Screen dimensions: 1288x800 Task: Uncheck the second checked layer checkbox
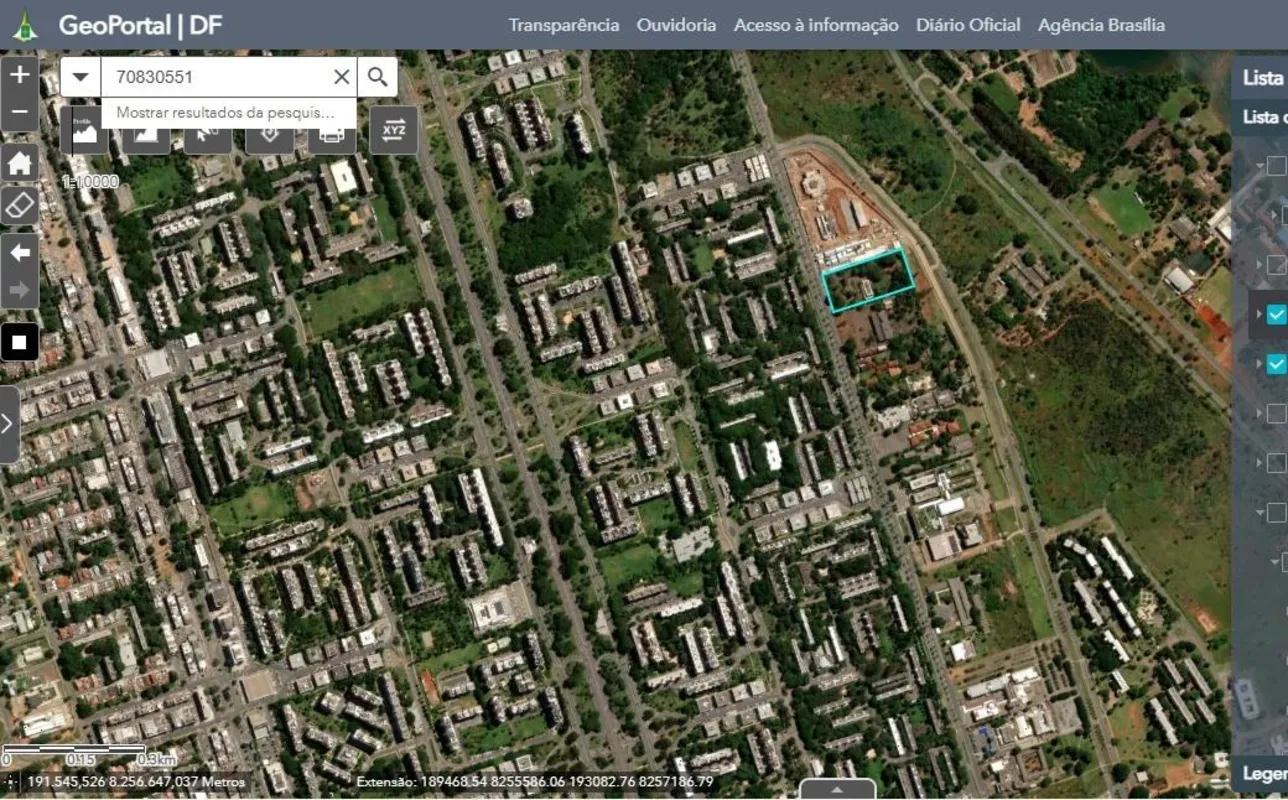point(1276,364)
